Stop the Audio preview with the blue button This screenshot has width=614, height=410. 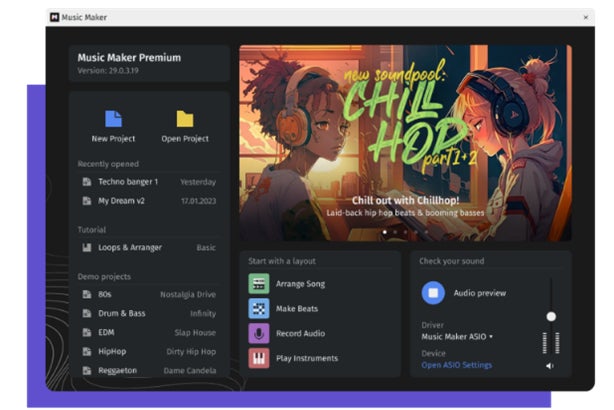click(433, 293)
